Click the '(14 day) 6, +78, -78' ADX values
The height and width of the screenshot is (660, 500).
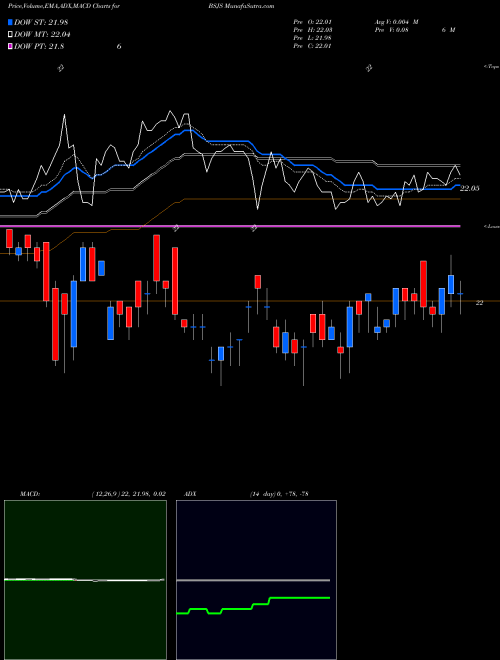pyautogui.click(x=279, y=494)
